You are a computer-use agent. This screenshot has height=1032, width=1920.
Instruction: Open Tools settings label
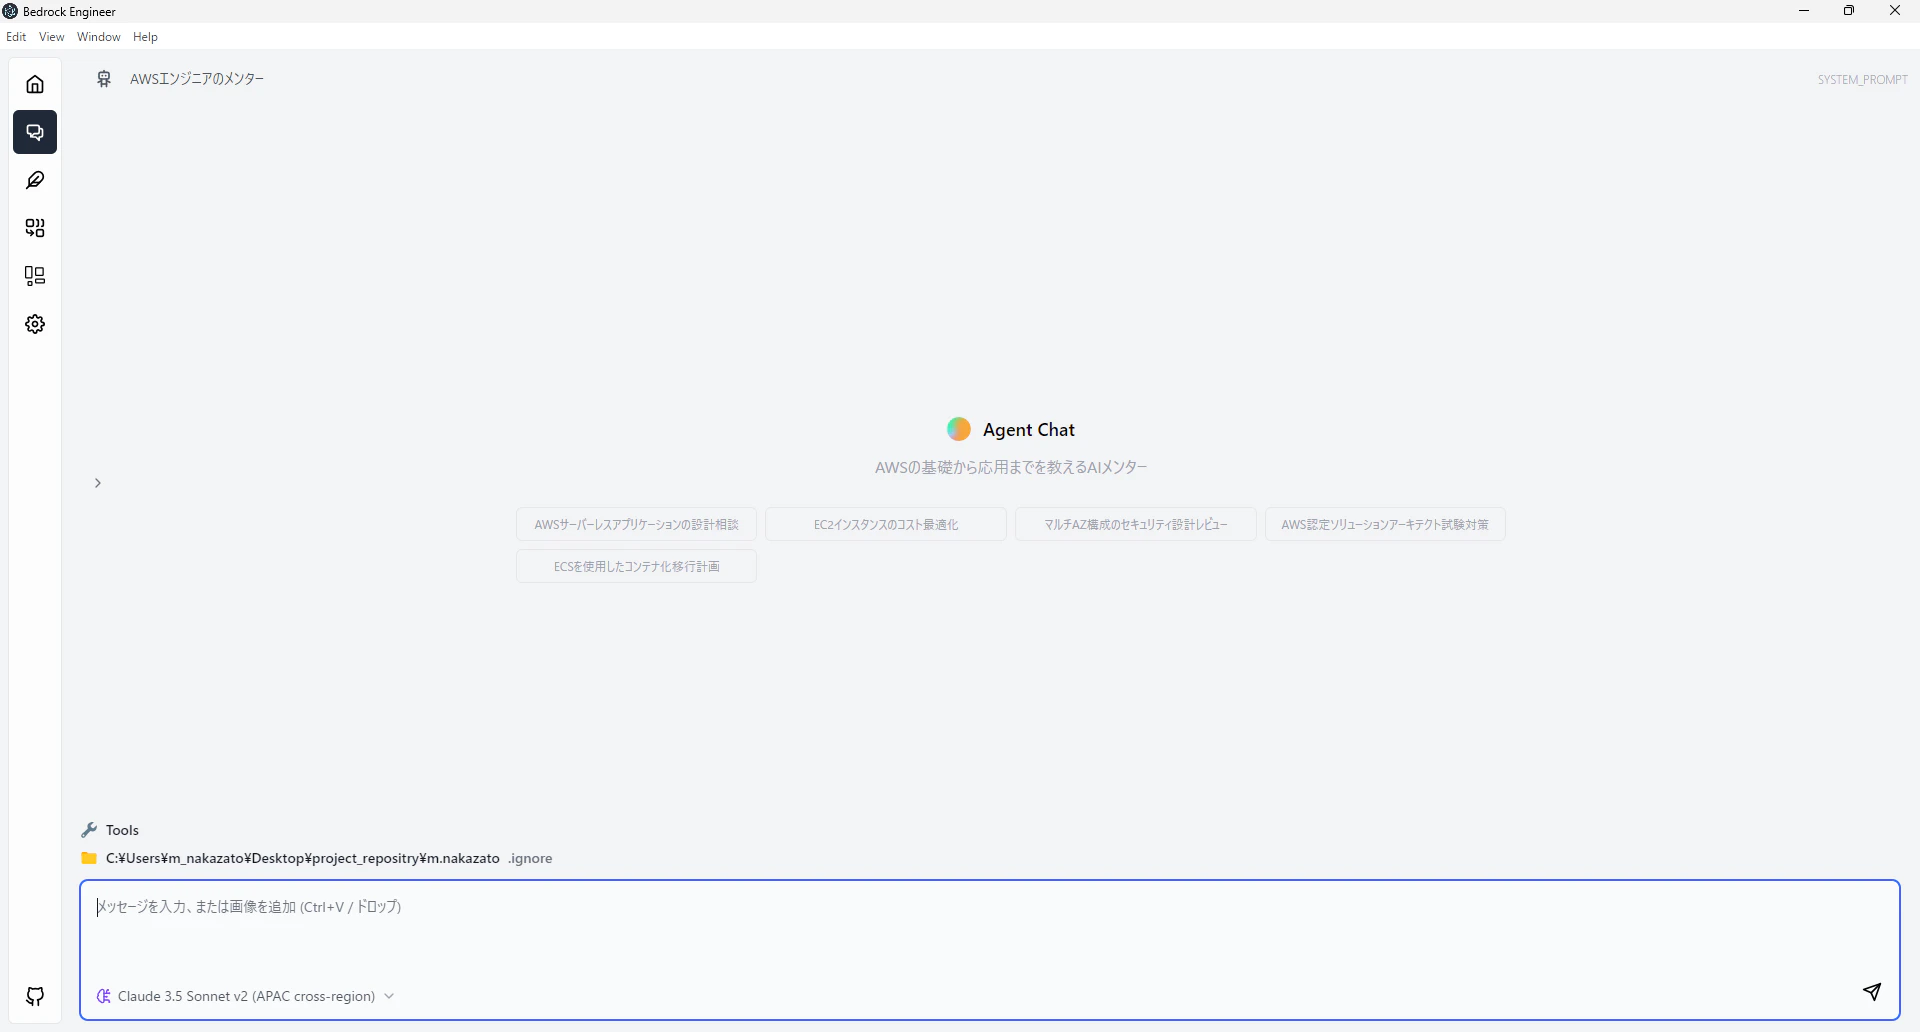[x=122, y=830]
